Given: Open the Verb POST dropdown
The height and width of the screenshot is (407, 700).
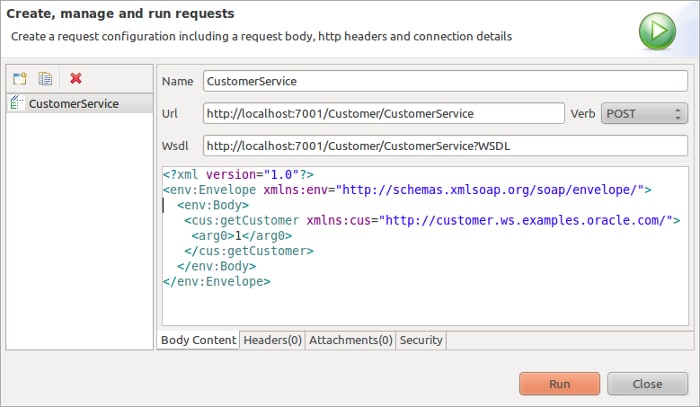Looking at the screenshot, I should [x=644, y=113].
